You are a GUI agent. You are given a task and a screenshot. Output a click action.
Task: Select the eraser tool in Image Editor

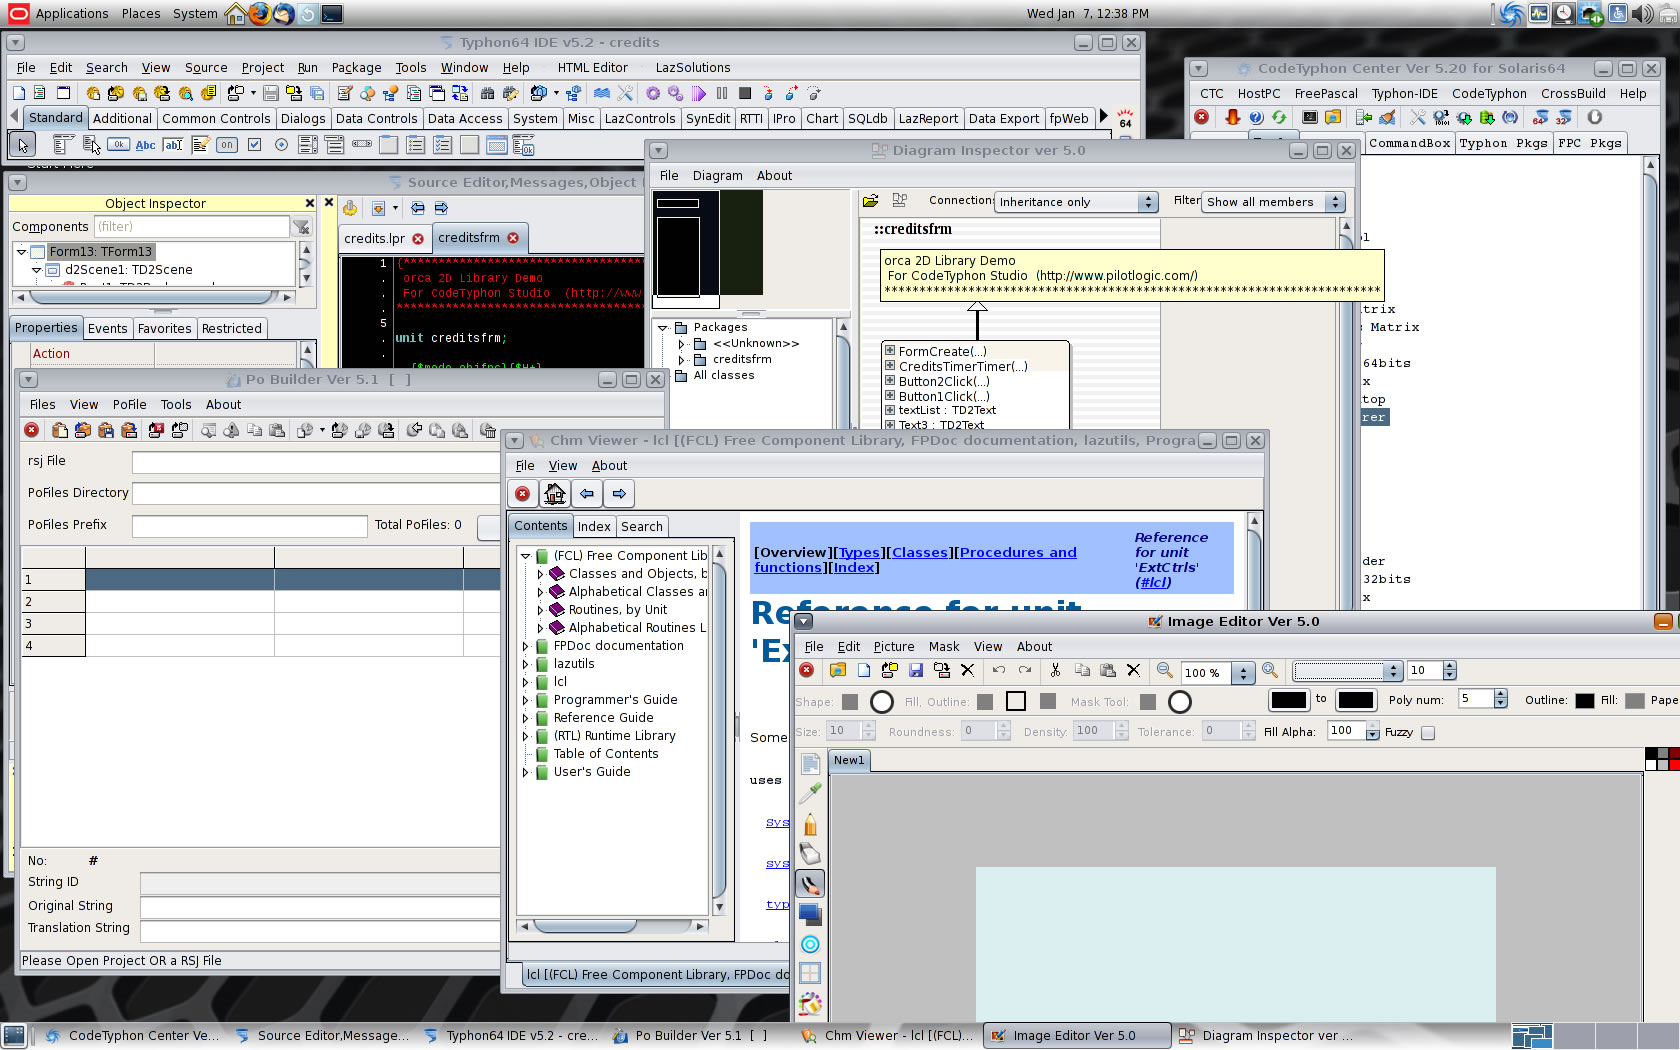(810, 854)
